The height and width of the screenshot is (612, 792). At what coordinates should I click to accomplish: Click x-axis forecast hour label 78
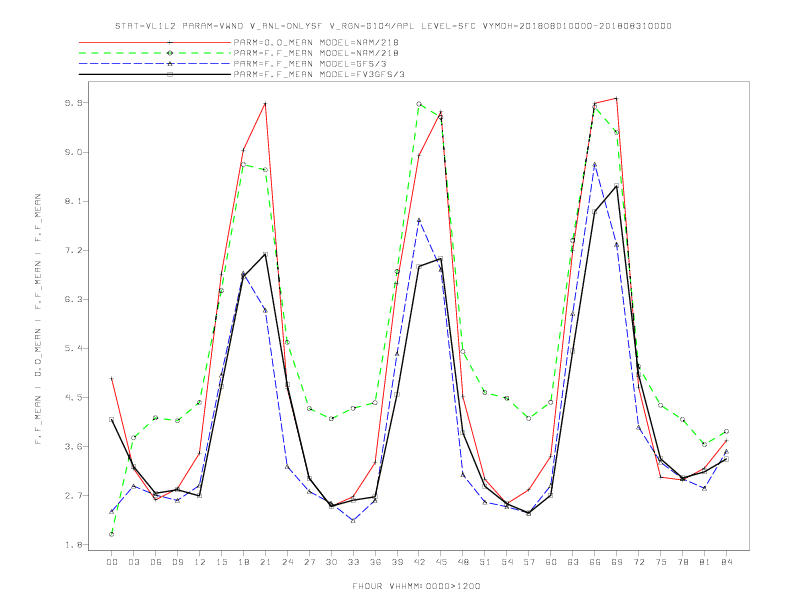pyautogui.click(x=682, y=562)
